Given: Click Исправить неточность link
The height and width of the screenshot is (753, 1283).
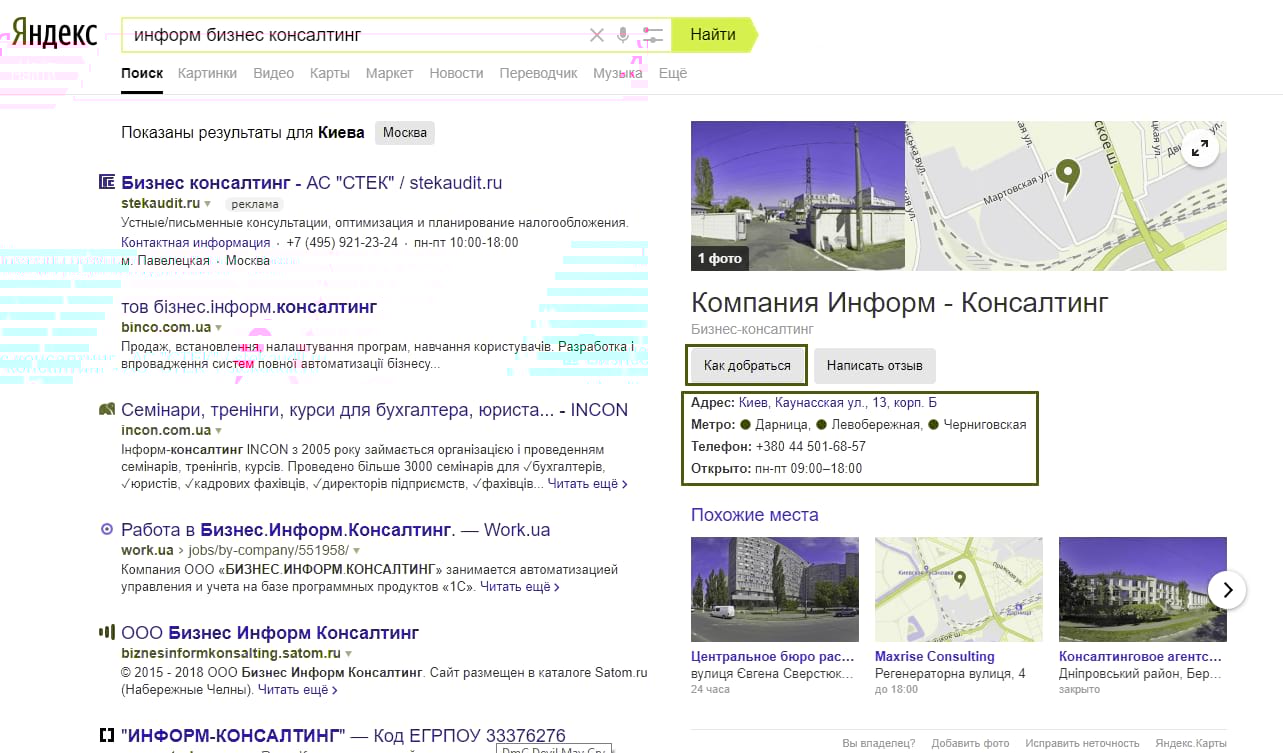Looking at the screenshot, I should [x=1082, y=743].
